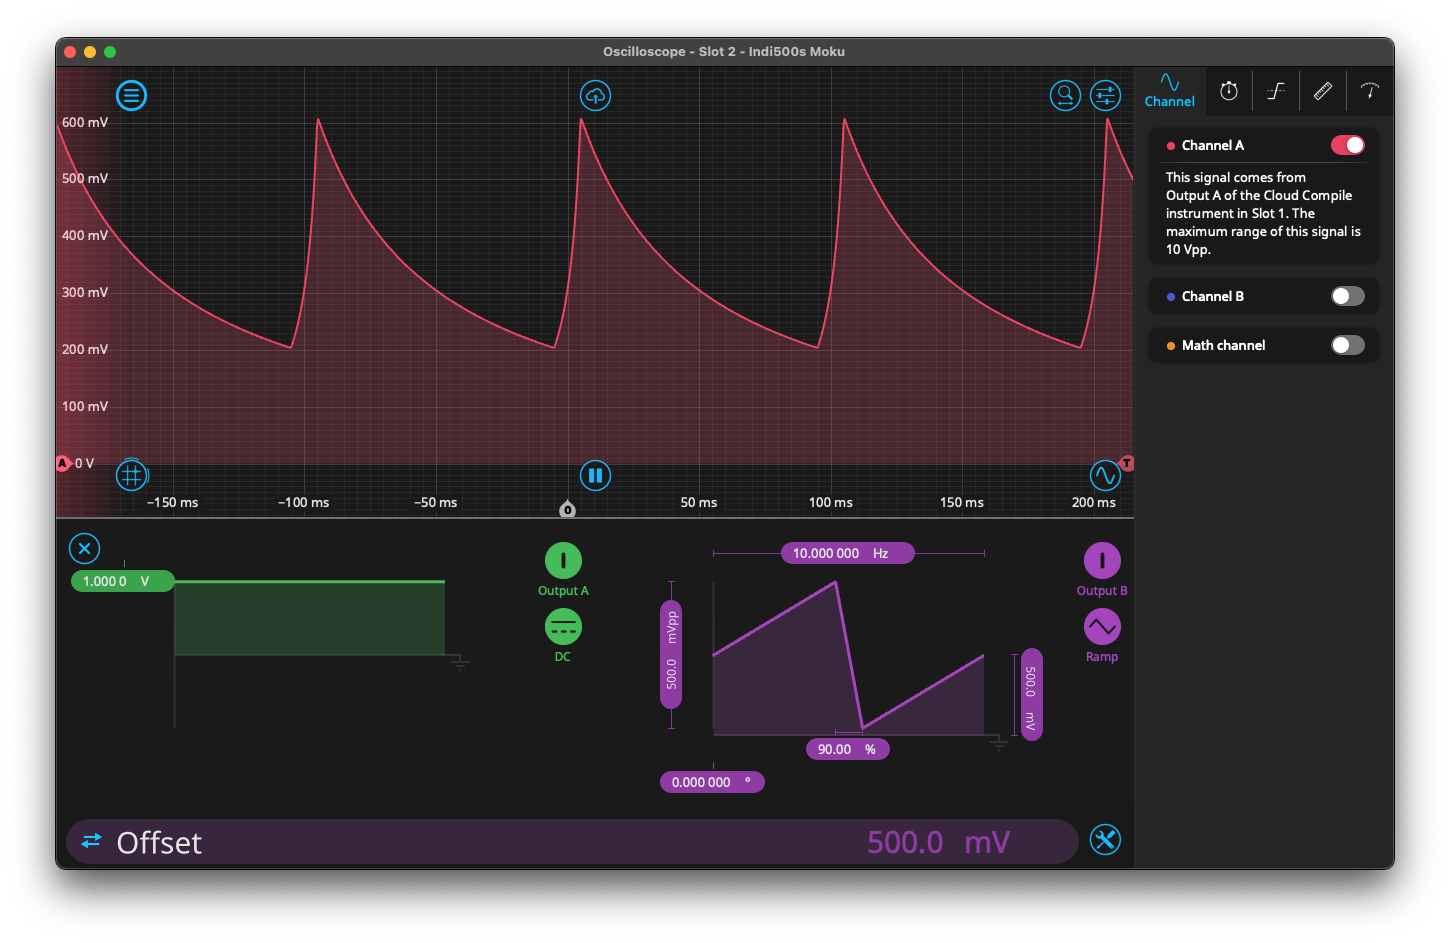
Task: Edit the 10.000 000 Hz frequency field
Action: click(x=847, y=553)
